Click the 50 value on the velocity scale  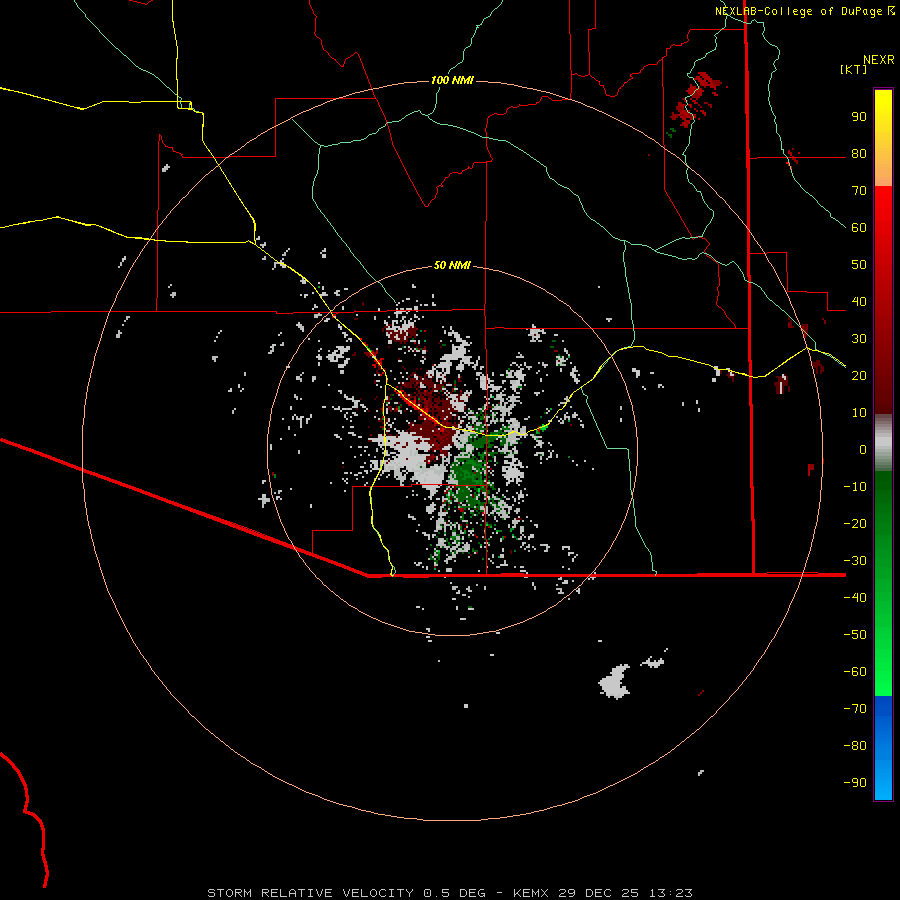(859, 265)
